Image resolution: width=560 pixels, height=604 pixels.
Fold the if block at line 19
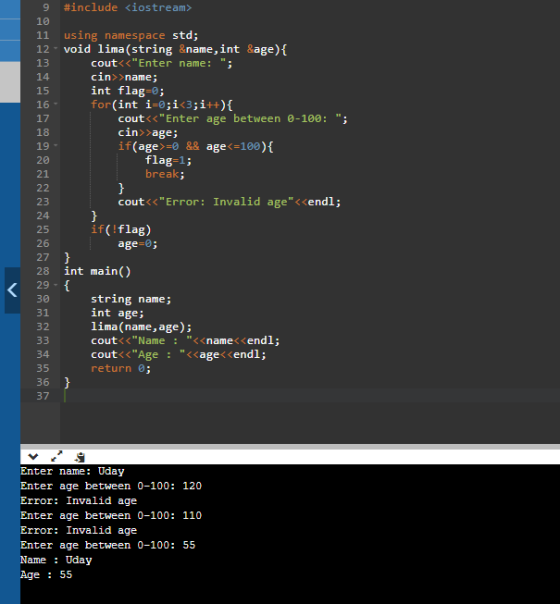click(x=56, y=146)
